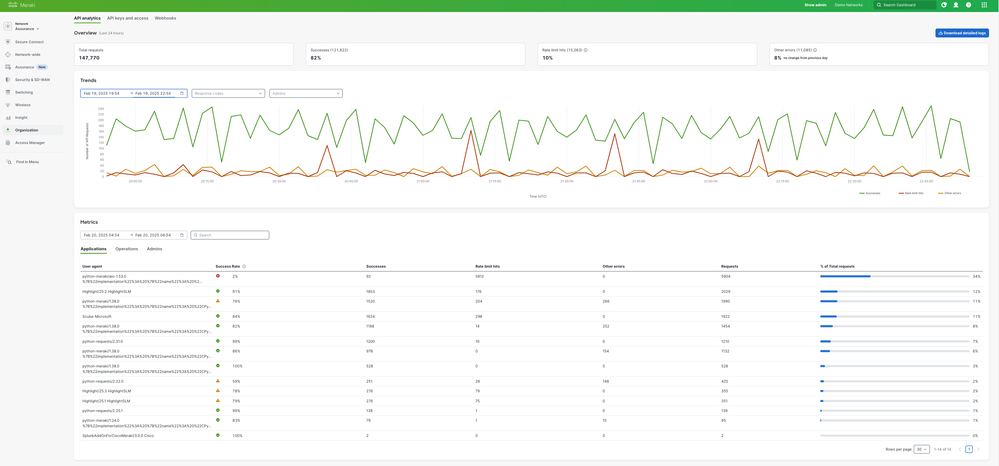Toggle Successes series in chart legend
999x466 pixels.
point(870,193)
